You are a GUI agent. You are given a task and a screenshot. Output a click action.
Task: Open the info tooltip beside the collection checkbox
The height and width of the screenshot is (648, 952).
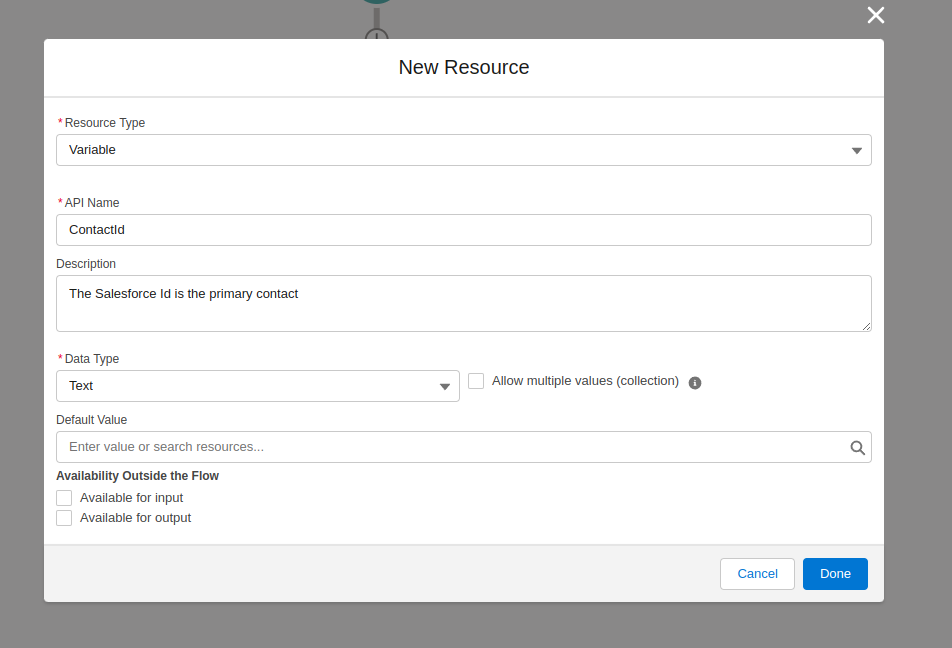695,382
